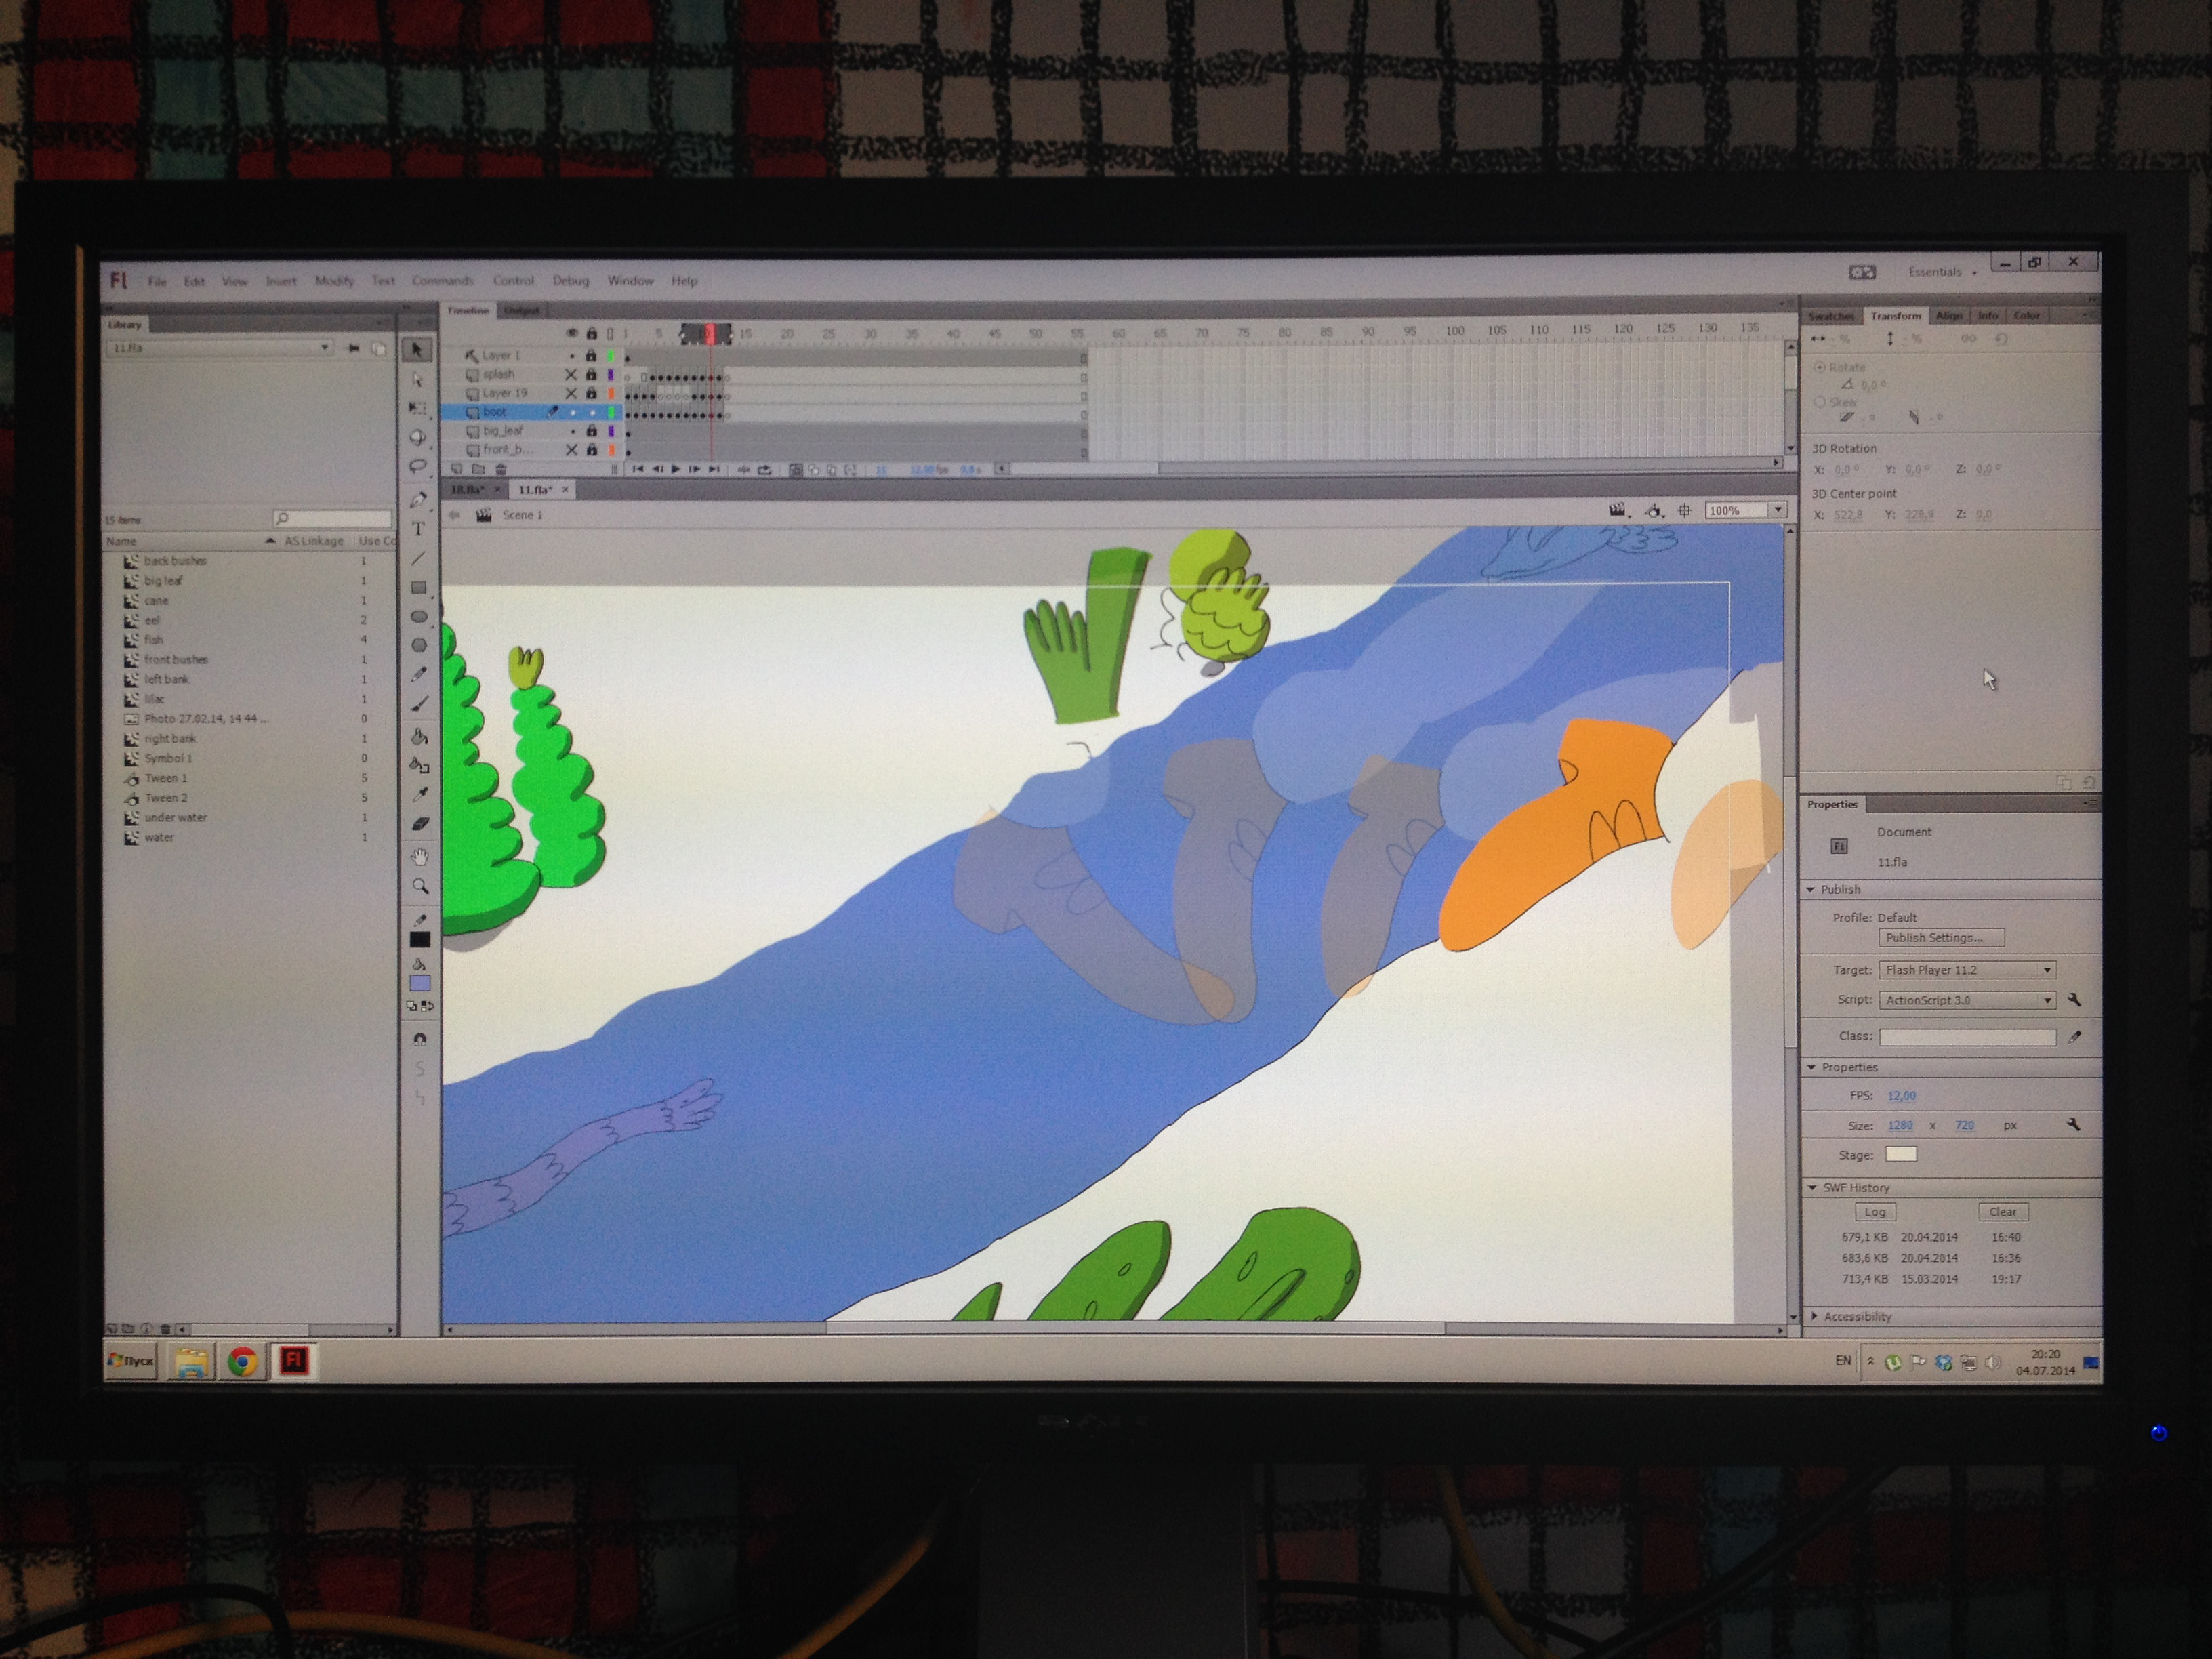Select the Eraser tool
Image resolution: width=2212 pixels, height=1659 pixels.
pos(420,823)
